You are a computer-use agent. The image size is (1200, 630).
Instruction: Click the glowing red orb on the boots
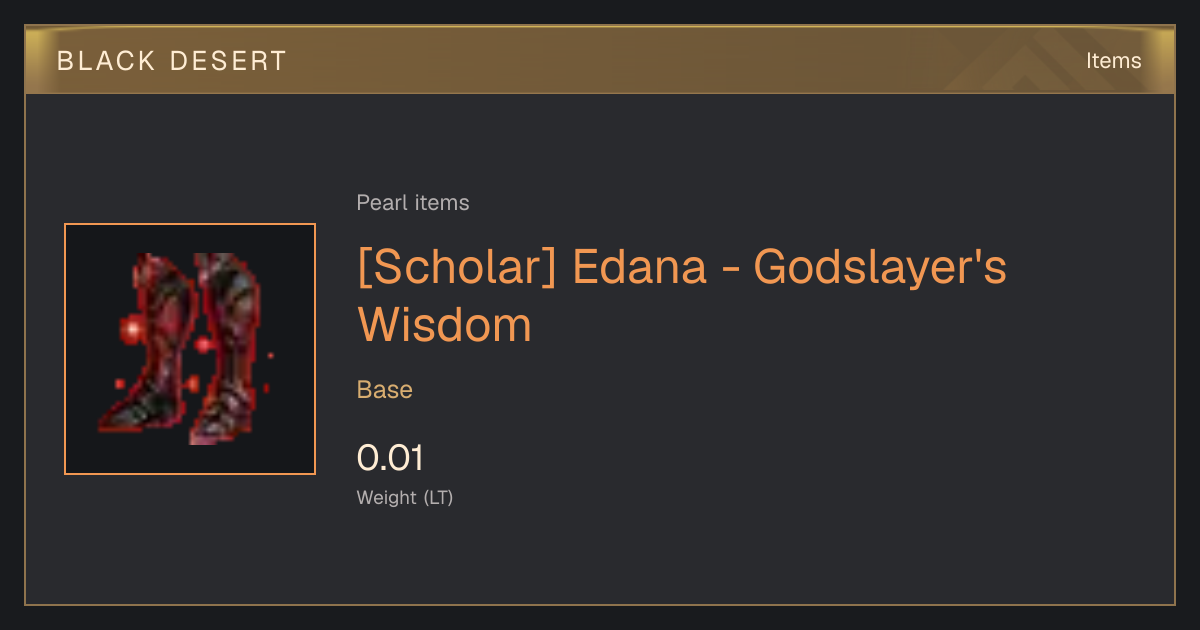click(x=128, y=329)
